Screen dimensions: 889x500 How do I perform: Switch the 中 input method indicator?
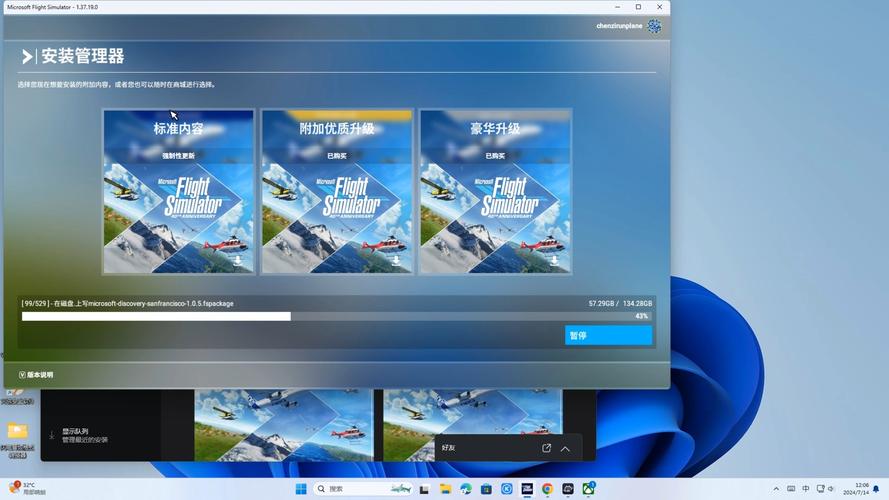pos(806,489)
